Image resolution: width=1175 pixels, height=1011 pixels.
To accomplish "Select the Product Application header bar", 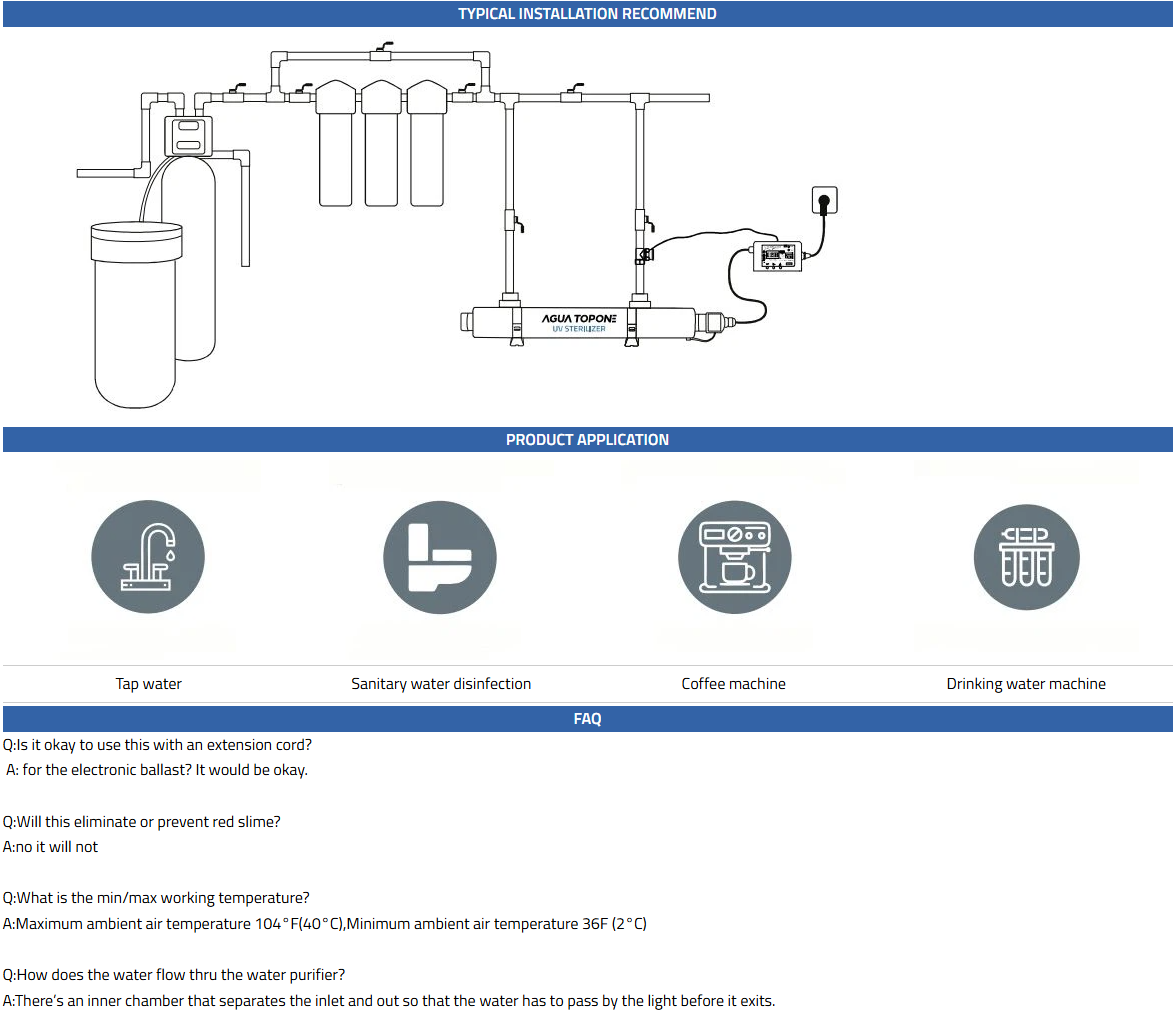I will [x=587, y=440].
